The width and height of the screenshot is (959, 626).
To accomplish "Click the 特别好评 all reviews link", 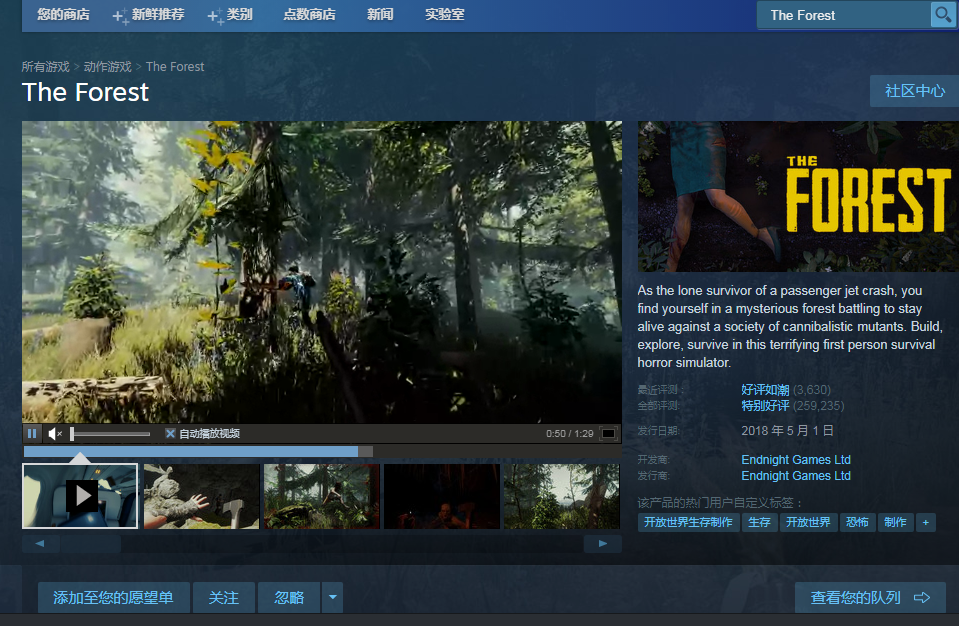I will [x=765, y=405].
